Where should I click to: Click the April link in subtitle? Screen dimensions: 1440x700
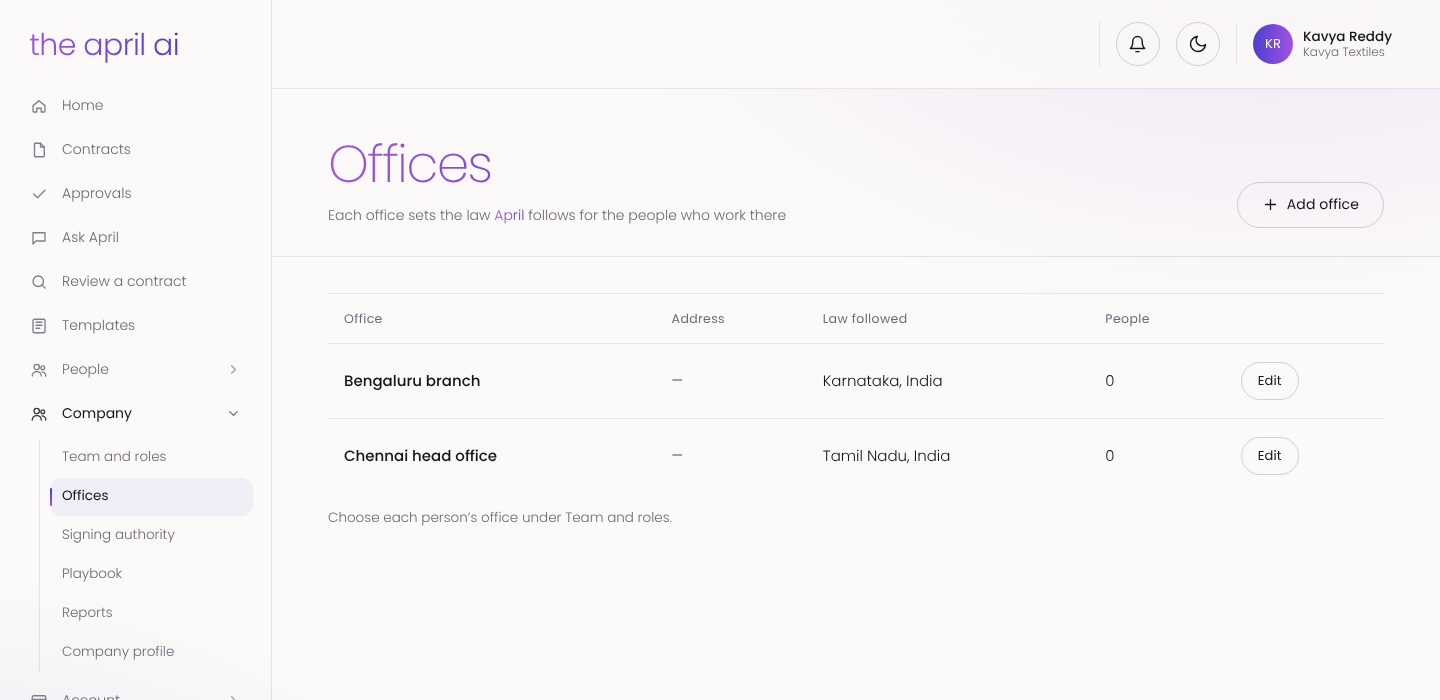tap(509, 215)
